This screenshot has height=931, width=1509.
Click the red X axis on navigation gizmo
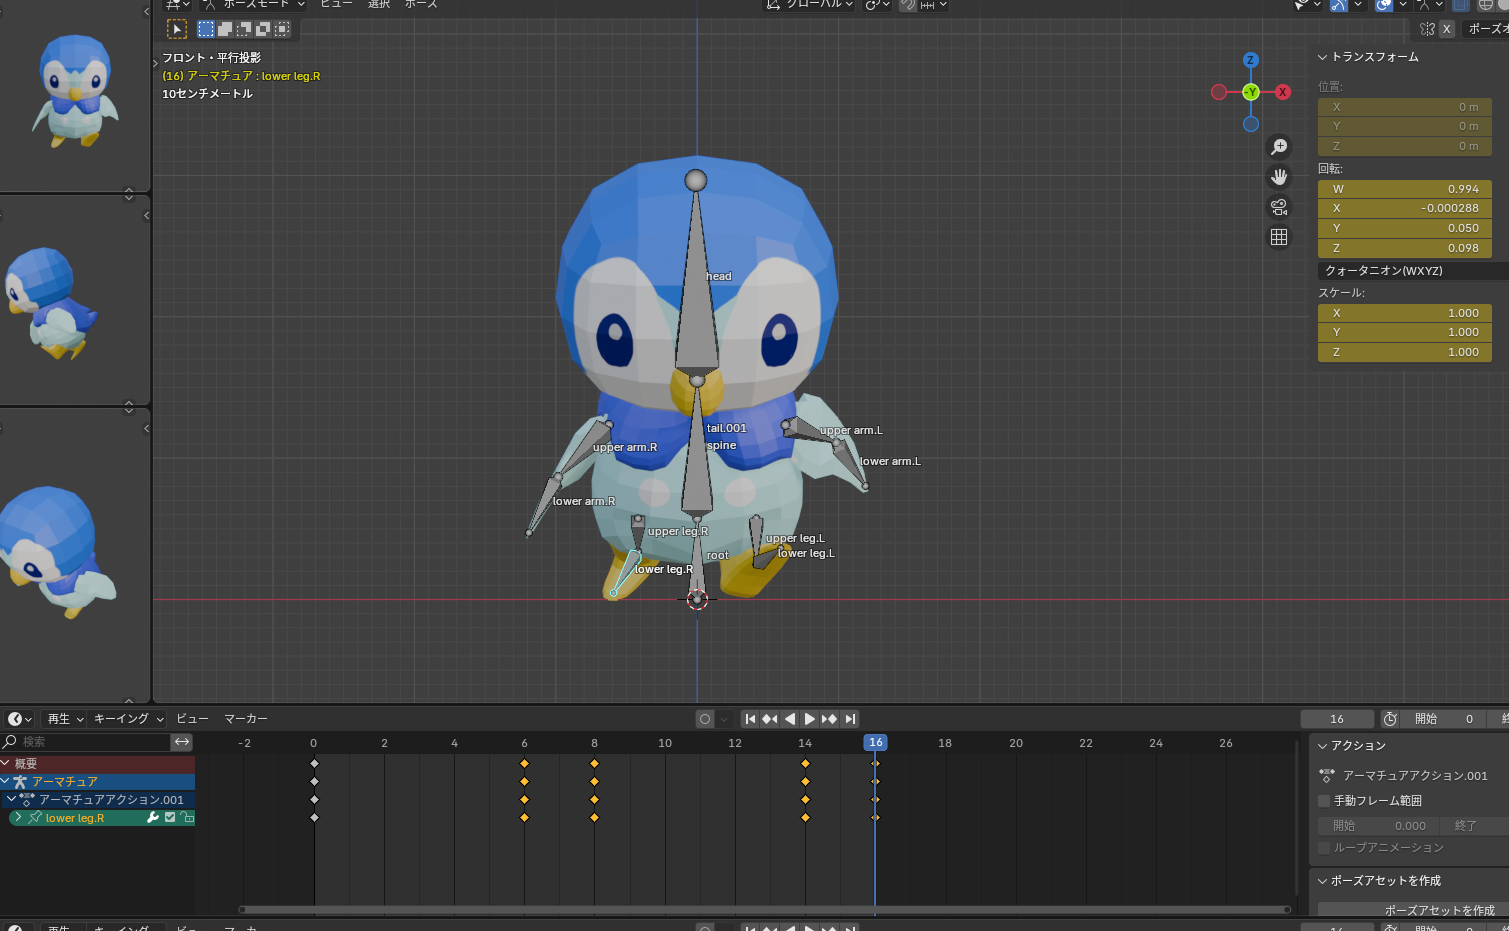tap(1283, 92)
